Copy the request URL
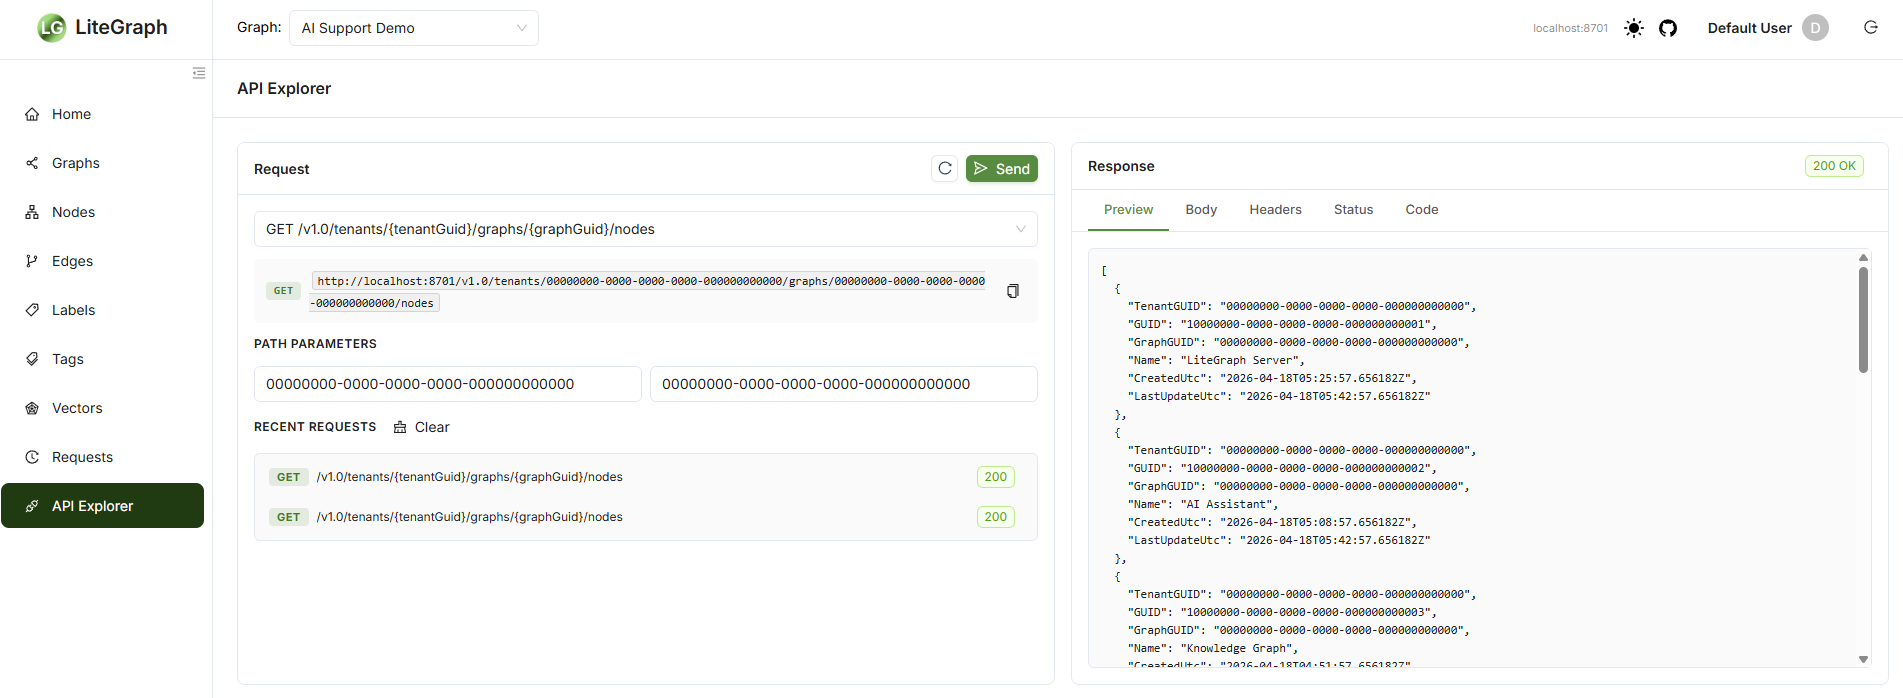This screenshot has width=1903, height=698. [1013, 291]
